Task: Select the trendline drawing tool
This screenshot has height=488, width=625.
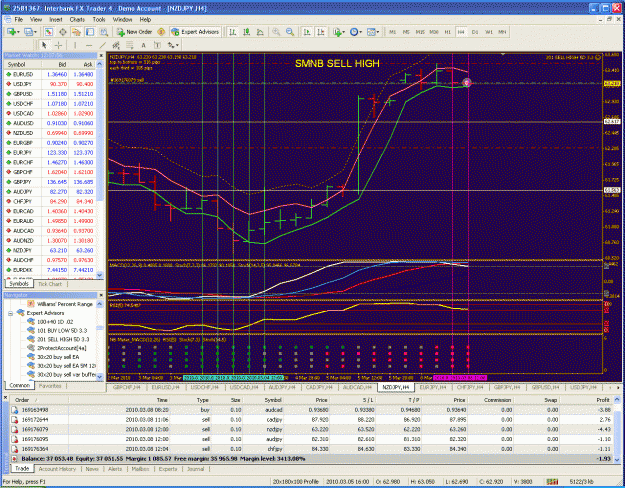Action: click(103, 45)
